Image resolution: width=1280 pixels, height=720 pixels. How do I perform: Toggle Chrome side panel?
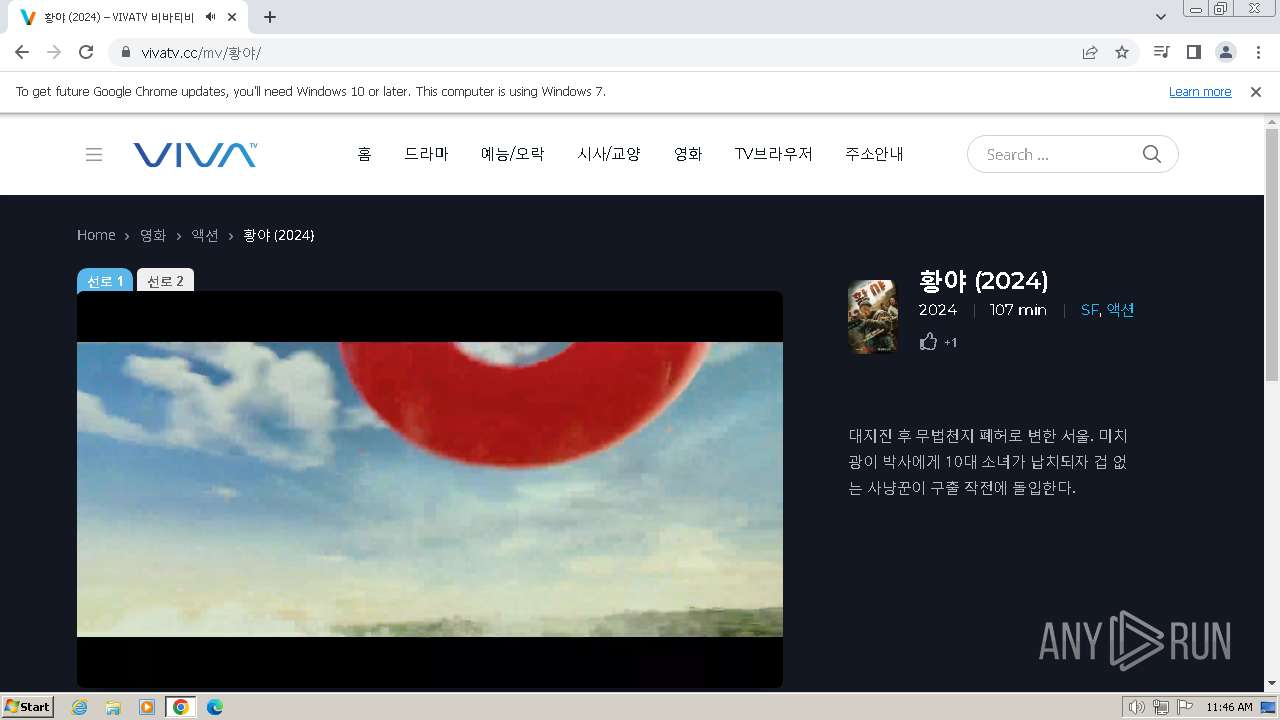point(1193,52)
